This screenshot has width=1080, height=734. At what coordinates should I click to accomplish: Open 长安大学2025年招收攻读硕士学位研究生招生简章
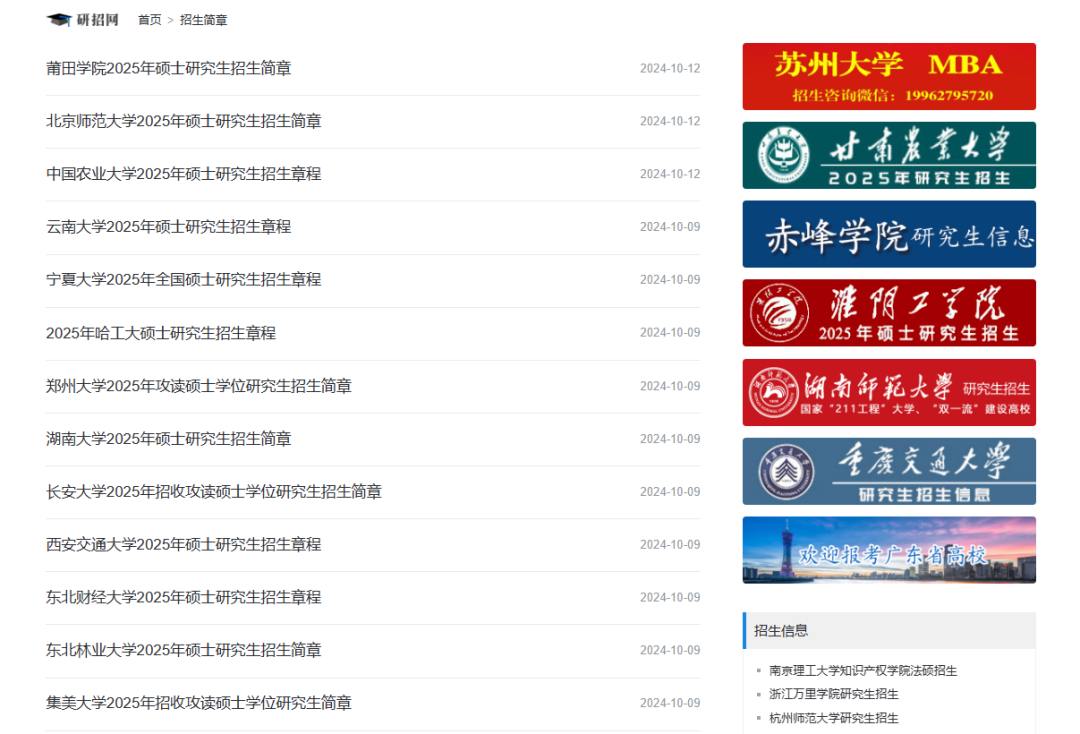[x=214, y=492]
